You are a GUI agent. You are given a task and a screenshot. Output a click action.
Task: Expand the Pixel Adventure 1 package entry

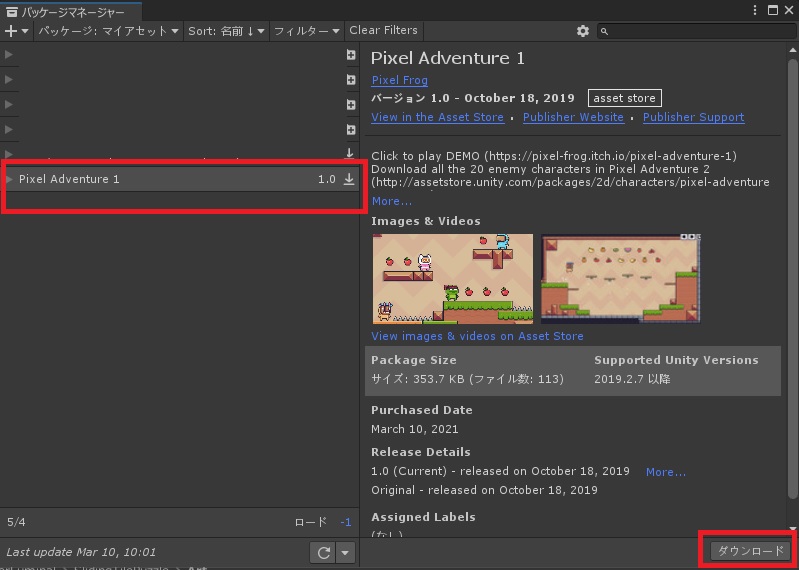(x=10, y=179)
